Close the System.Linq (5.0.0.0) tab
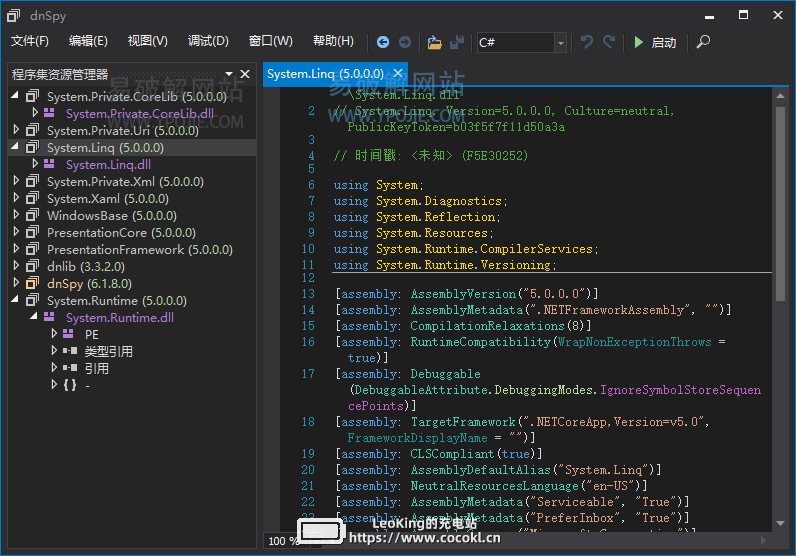This screenshot has width=796, height=556. tap(398, 74)
